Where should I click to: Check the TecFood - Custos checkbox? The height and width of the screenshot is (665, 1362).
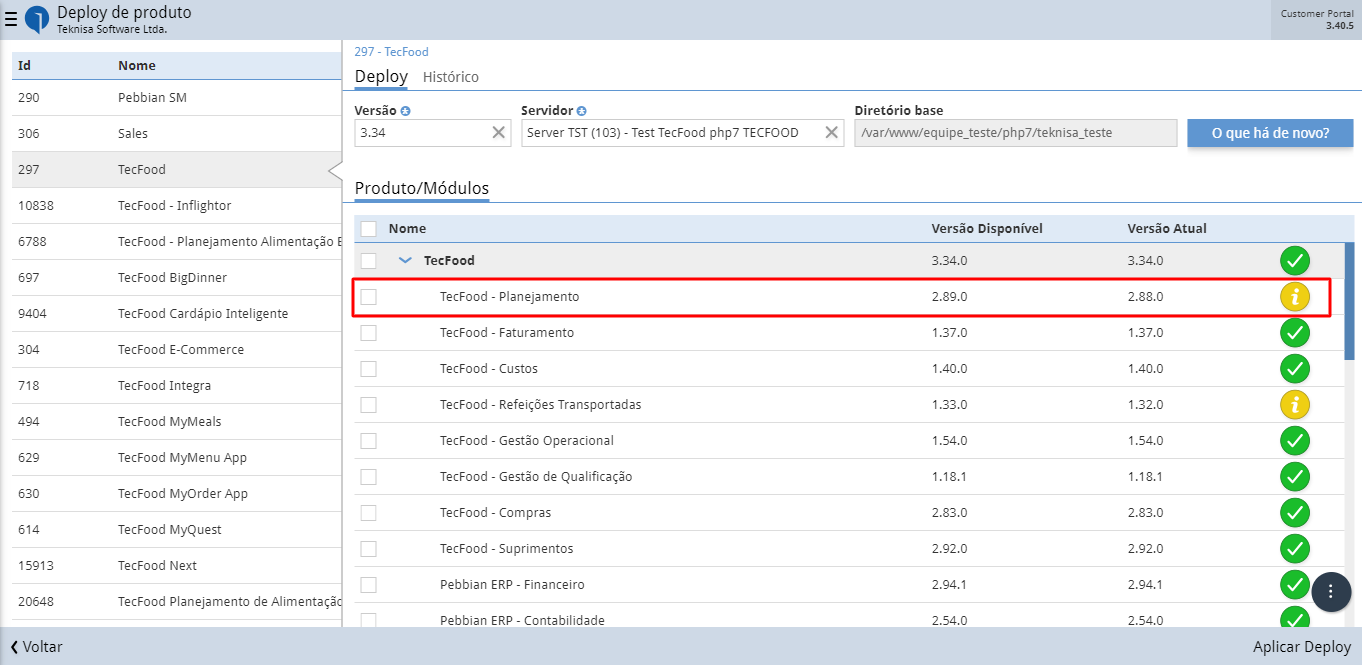368,369
